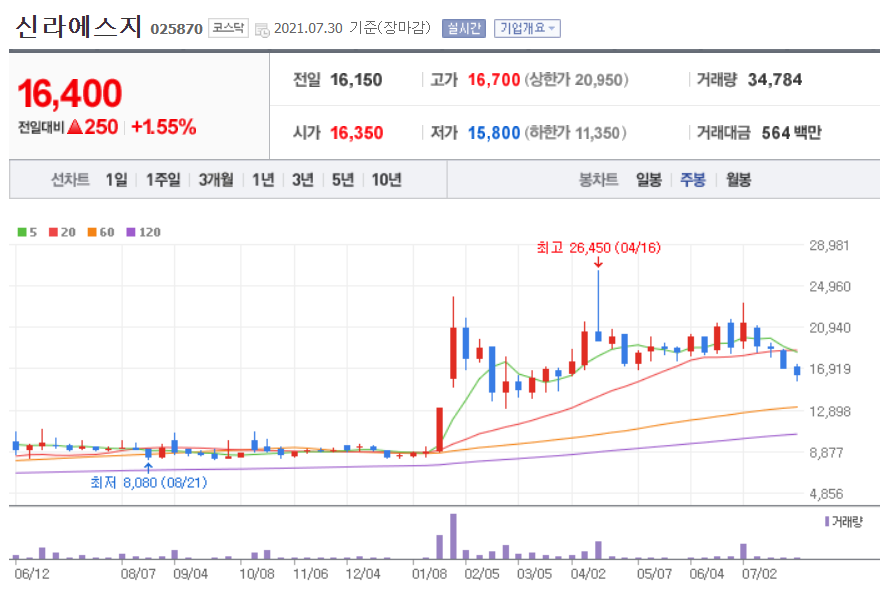Click the 최저 8,080 (08/21) low marker
This screenshot has height=589, width=880.
click(149, 482)
